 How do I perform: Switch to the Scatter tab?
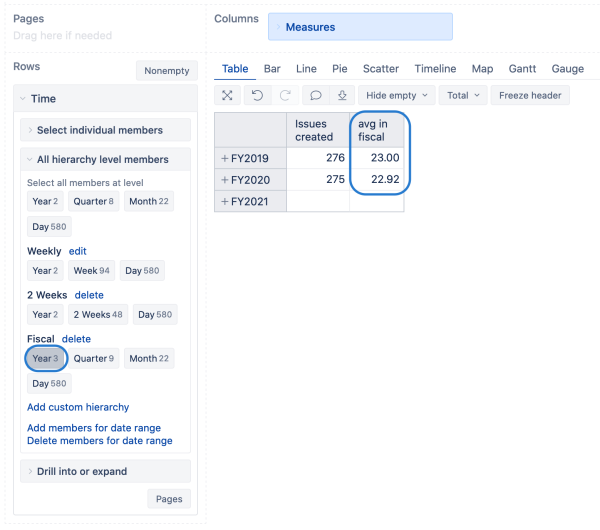tap(381, 69)
